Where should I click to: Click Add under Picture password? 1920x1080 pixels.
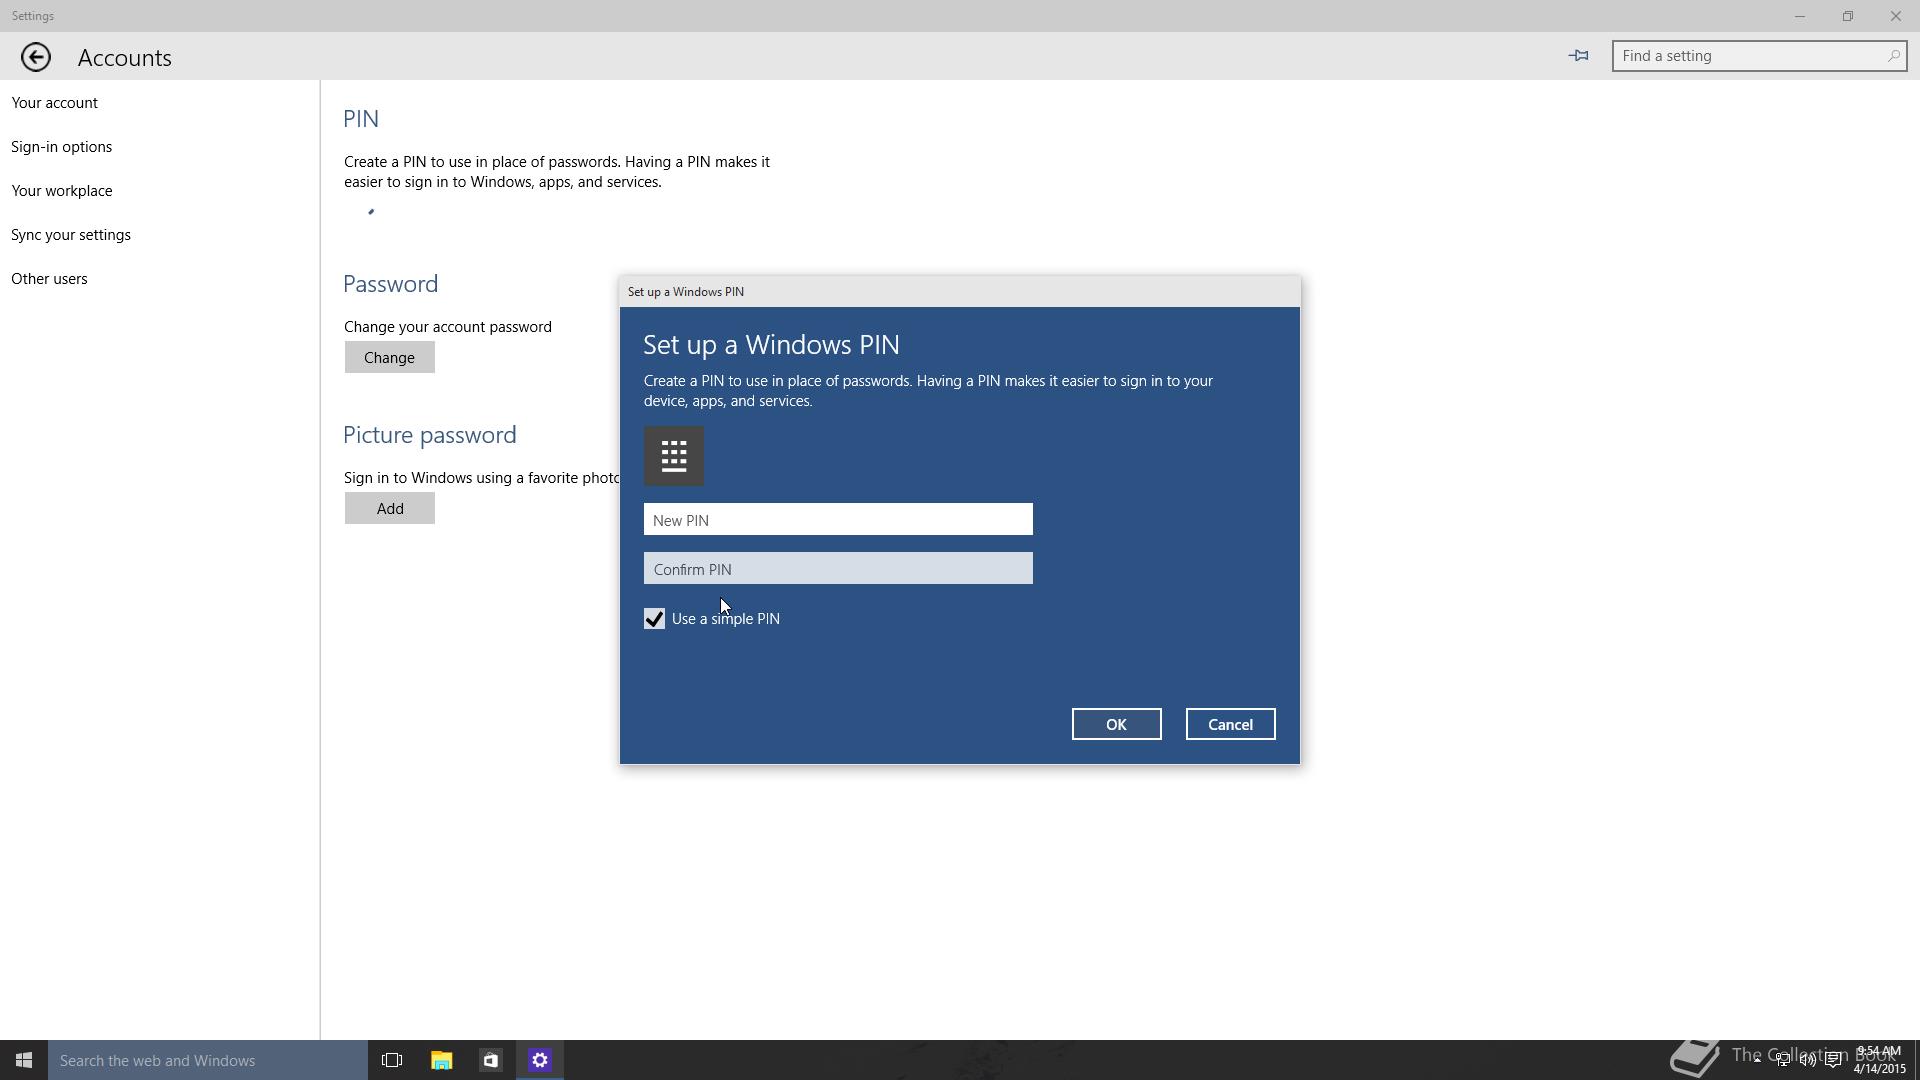tap(389, 508)
